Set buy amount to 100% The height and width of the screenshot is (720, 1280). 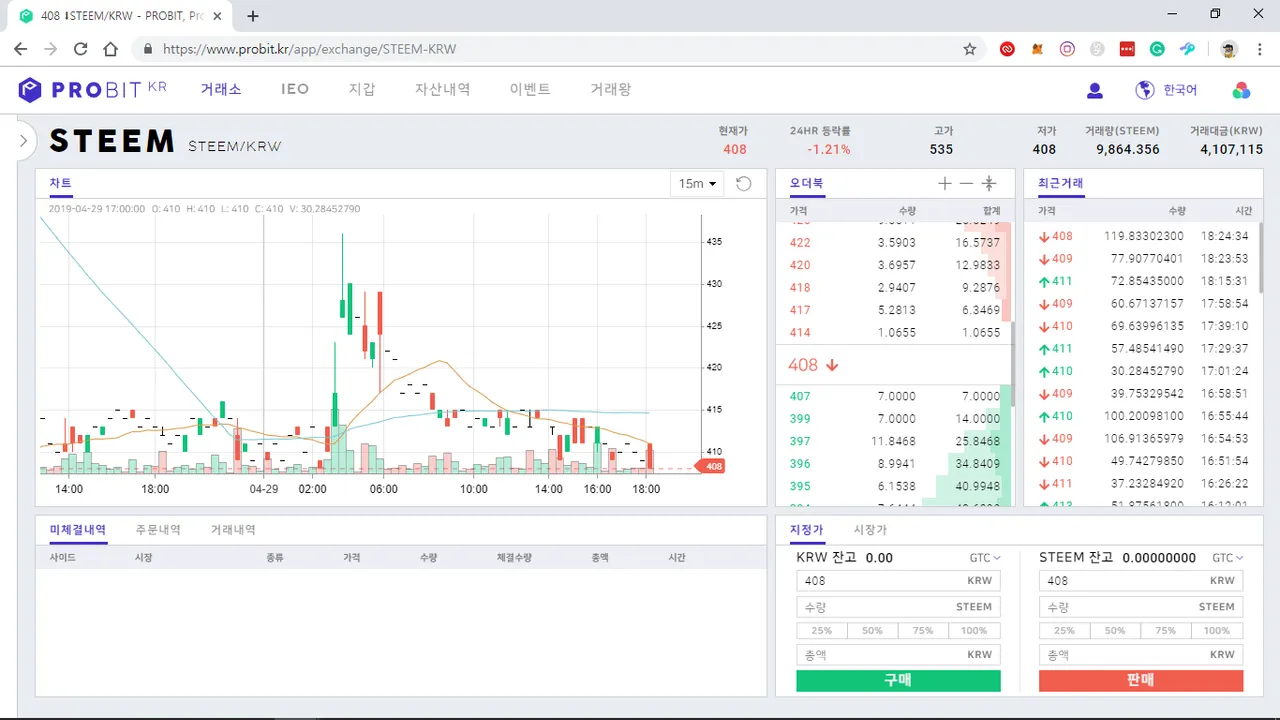tap(975, 631)
